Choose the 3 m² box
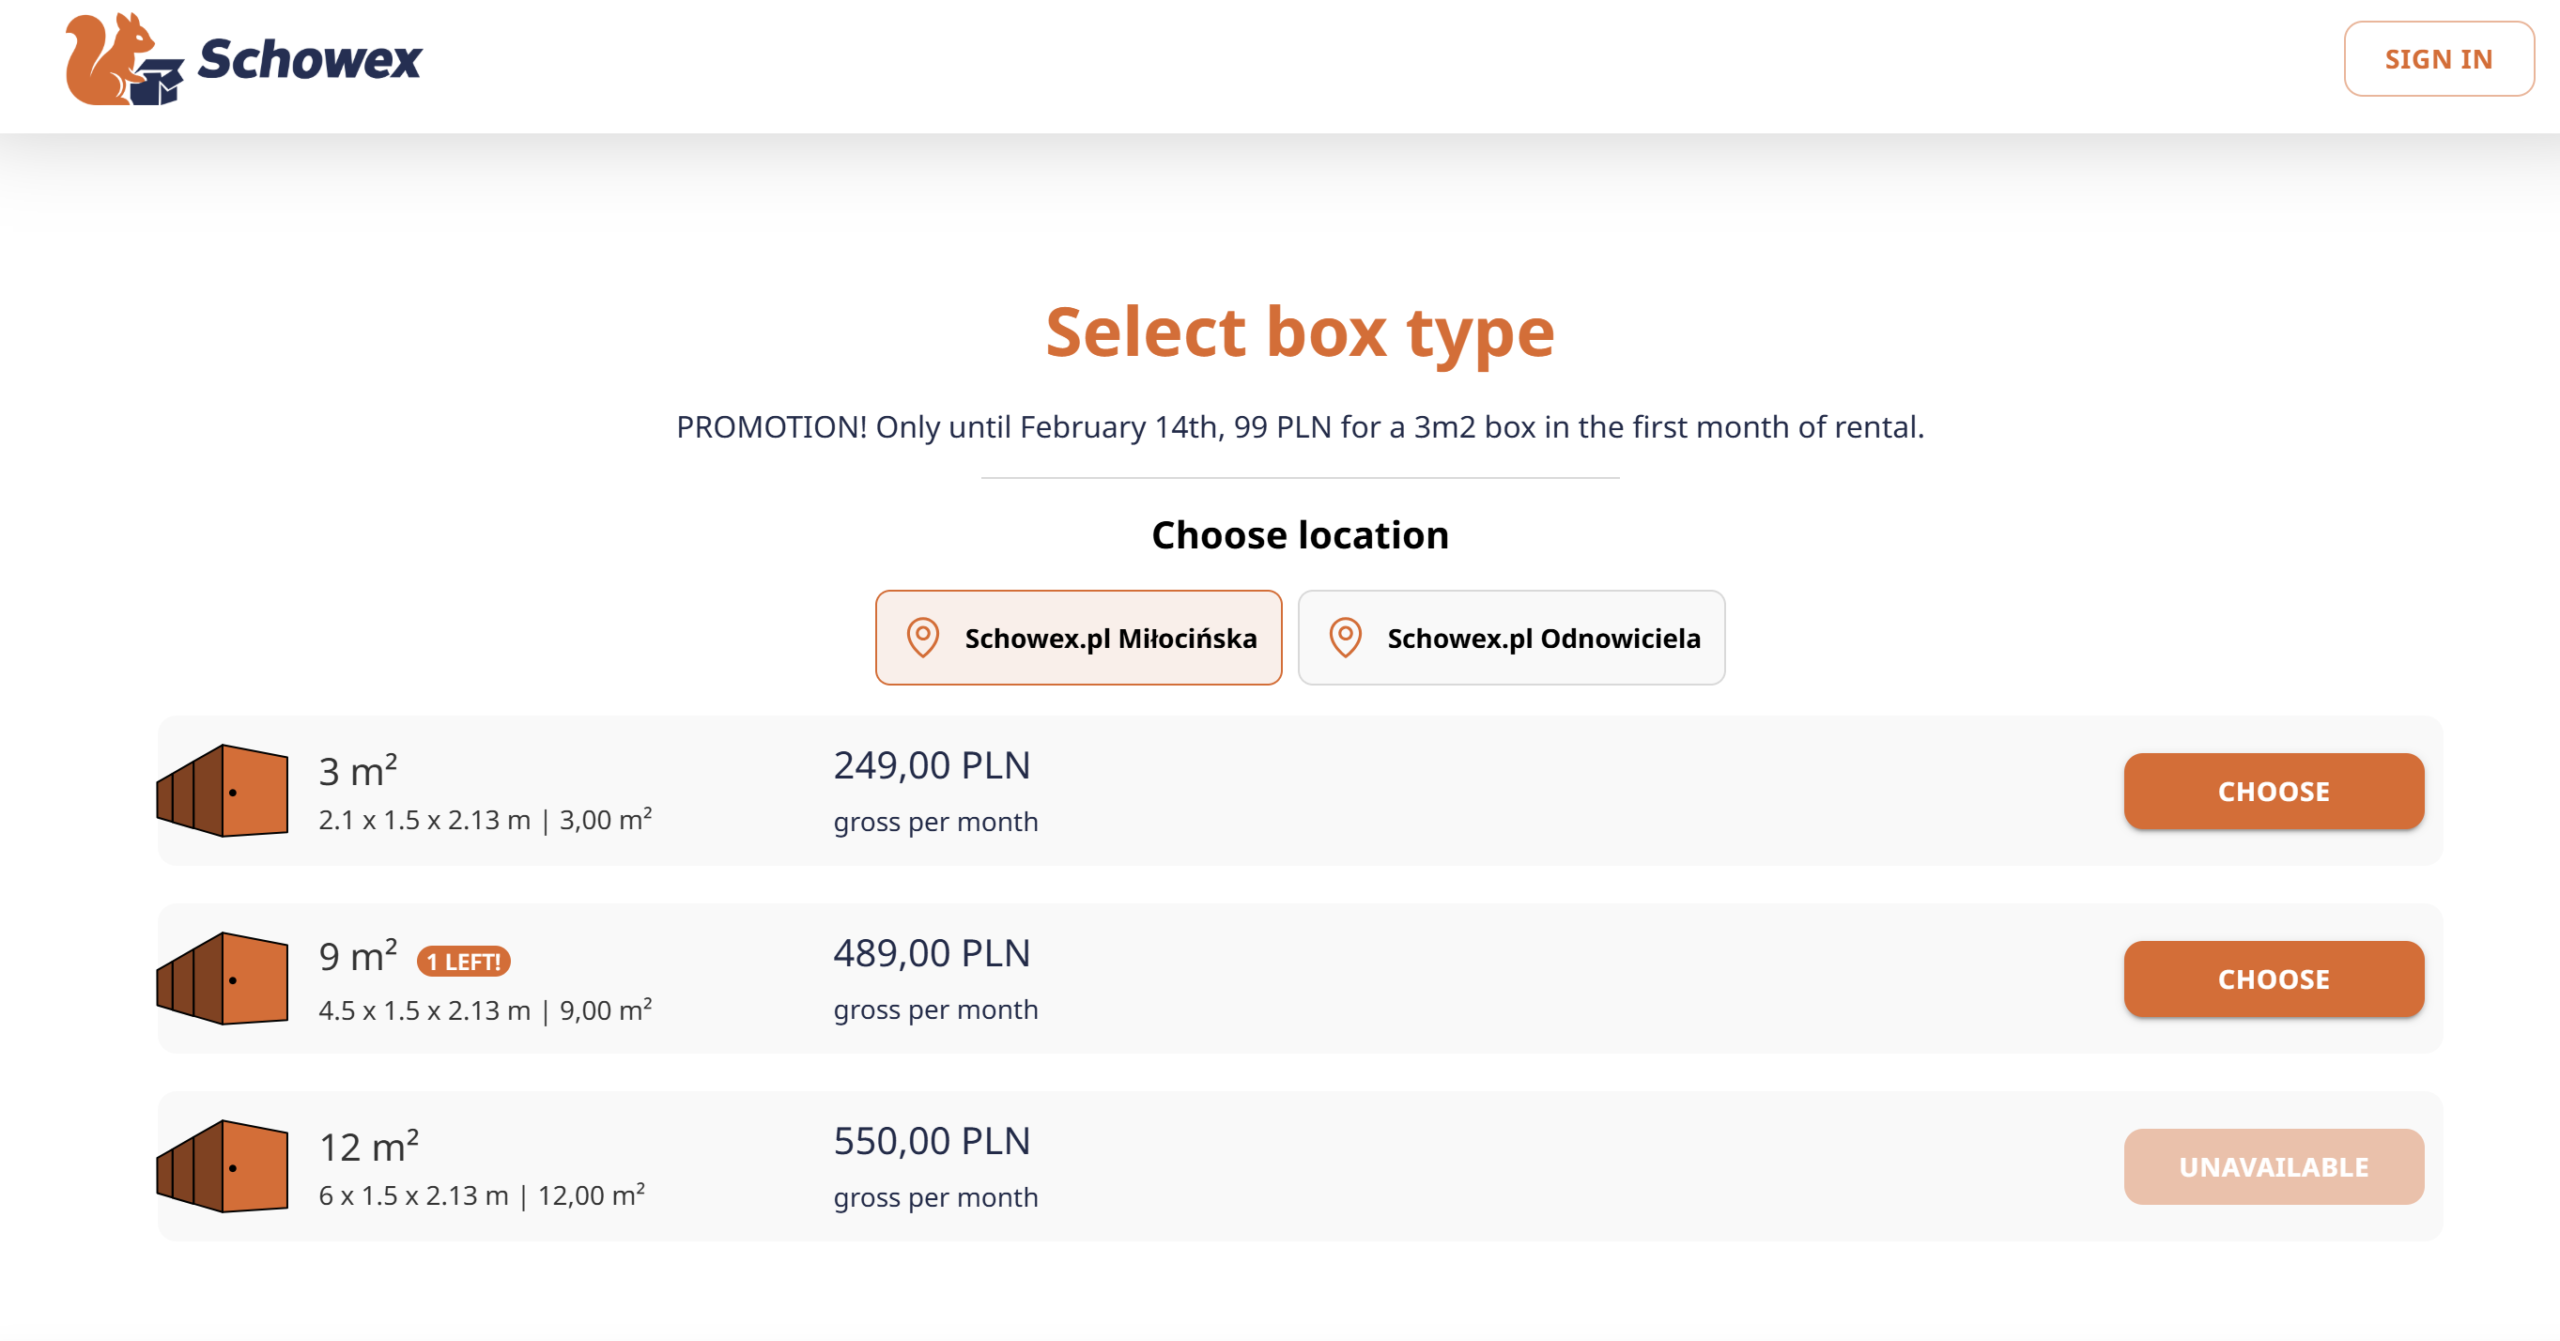 pyautogui.click(x=2272, y=791)
